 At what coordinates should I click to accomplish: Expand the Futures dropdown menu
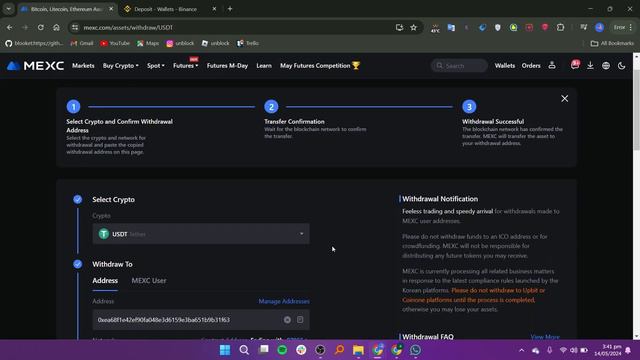click(x=185, y=65)
